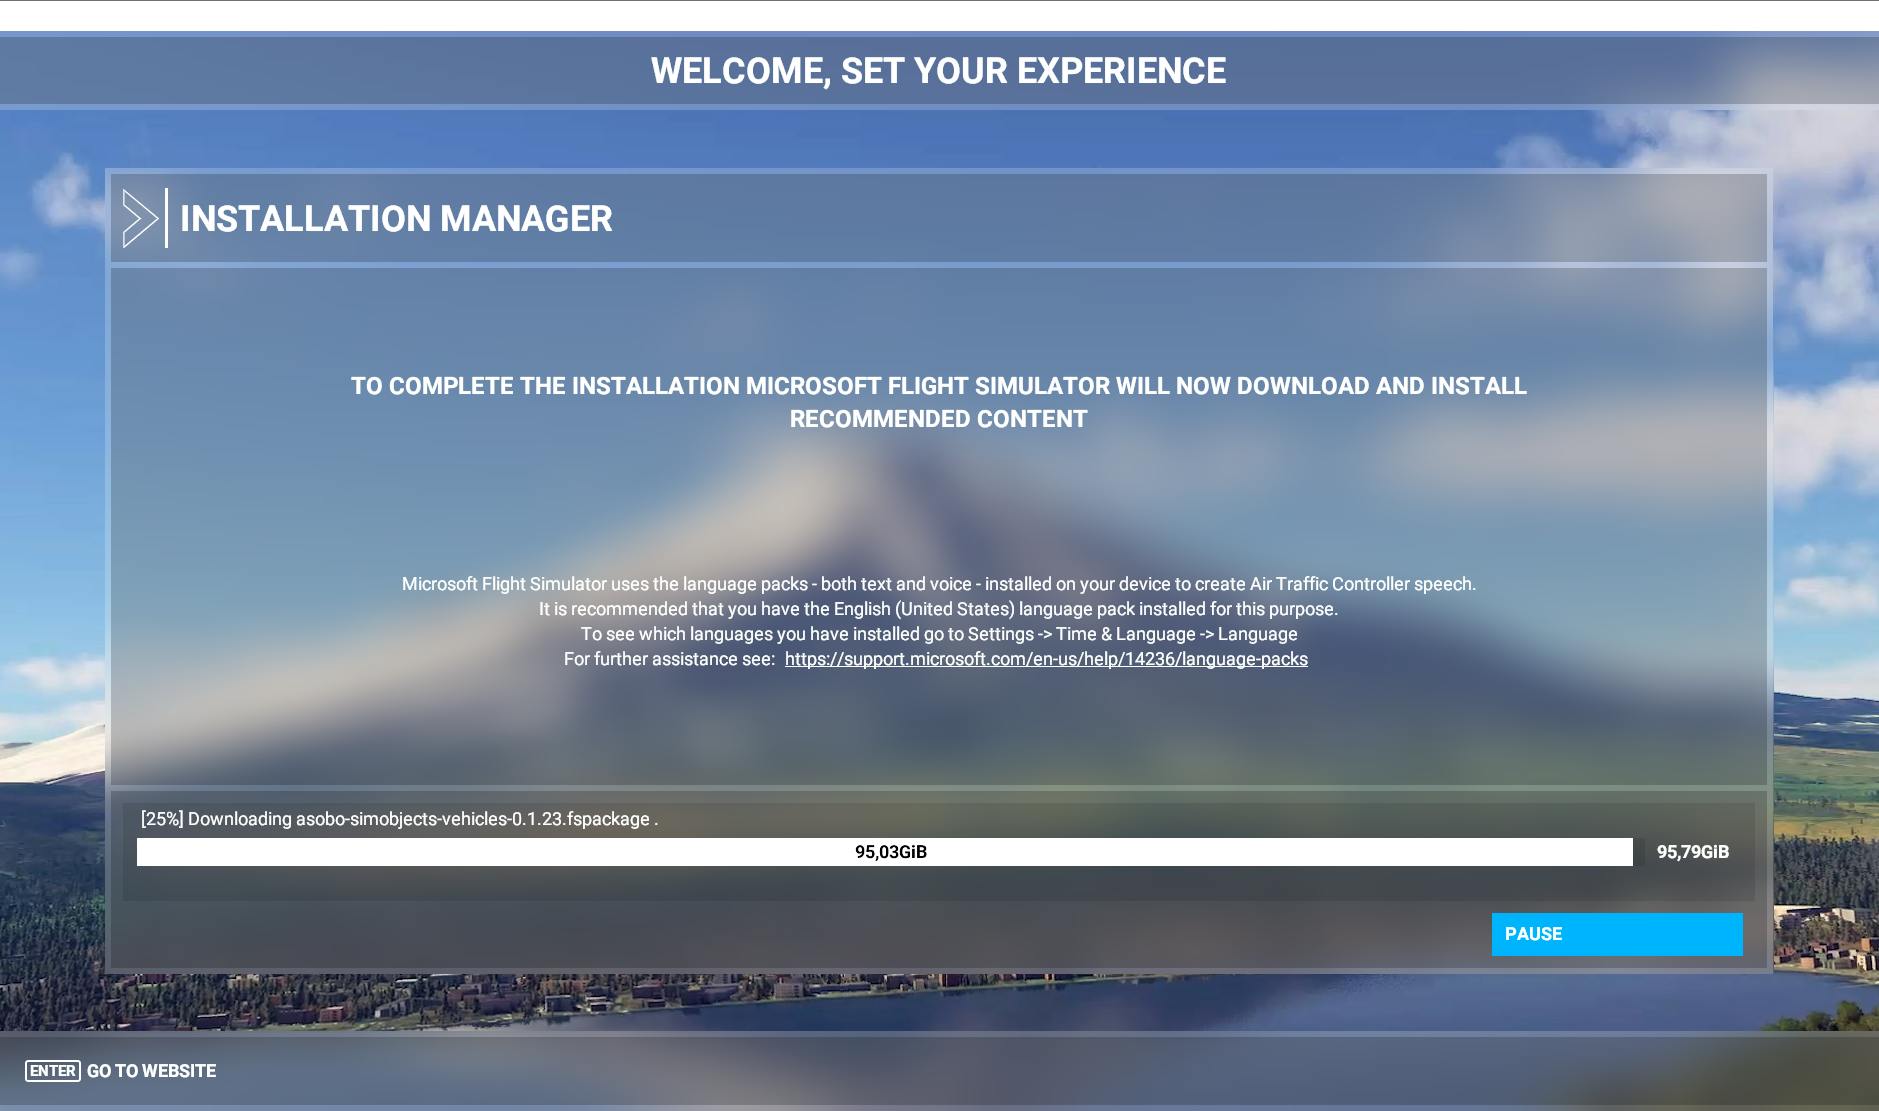This screenshot has height=1111, width=1879.
Task: Click the Settings Time & Language instruction line
Action: pyautogui.click(x=938, y=633)
